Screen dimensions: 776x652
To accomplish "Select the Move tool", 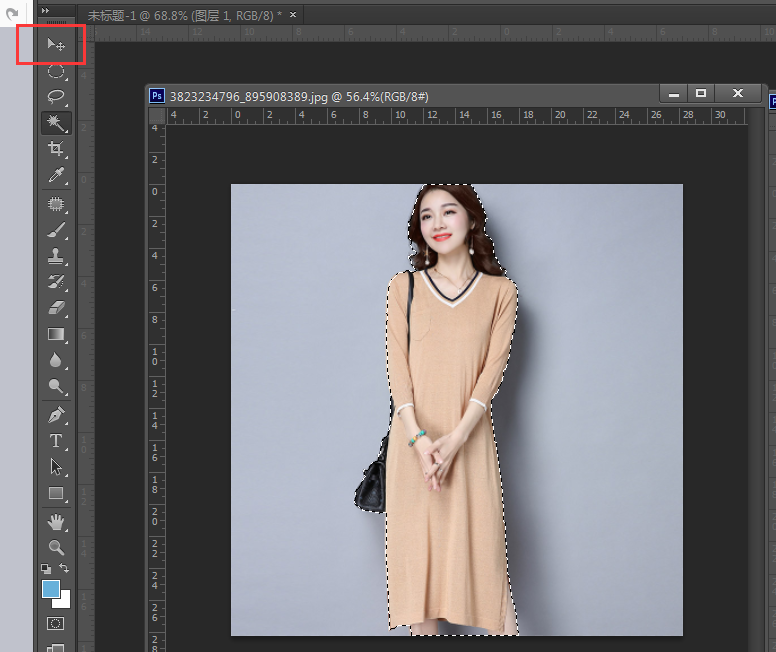I will point(56,45).
